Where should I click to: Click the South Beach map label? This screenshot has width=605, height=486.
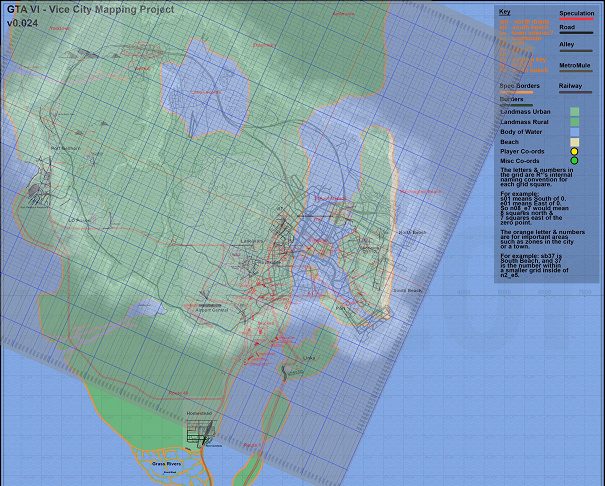pyautogui.click(x=406, y=290)
